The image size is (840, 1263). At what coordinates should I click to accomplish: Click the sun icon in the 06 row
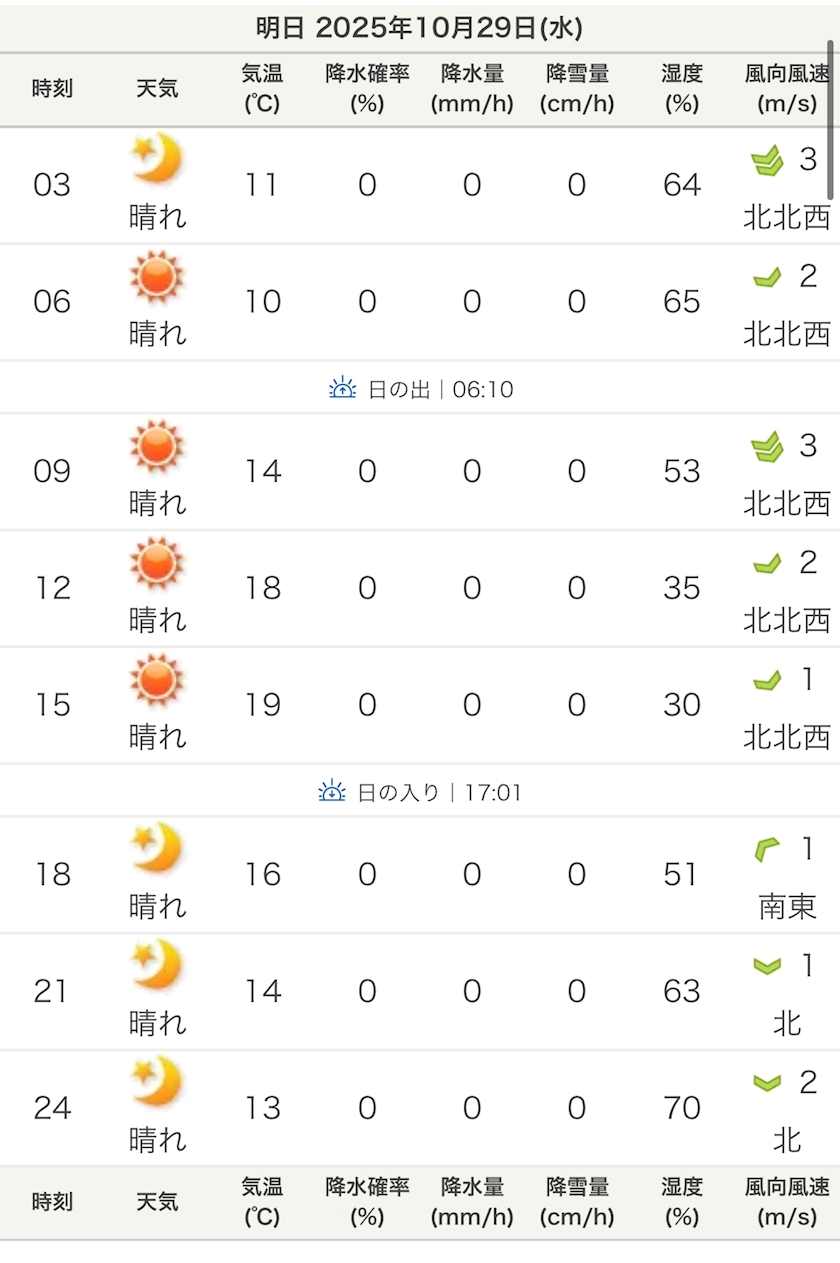pyautogui.click(x=157, y=277)
